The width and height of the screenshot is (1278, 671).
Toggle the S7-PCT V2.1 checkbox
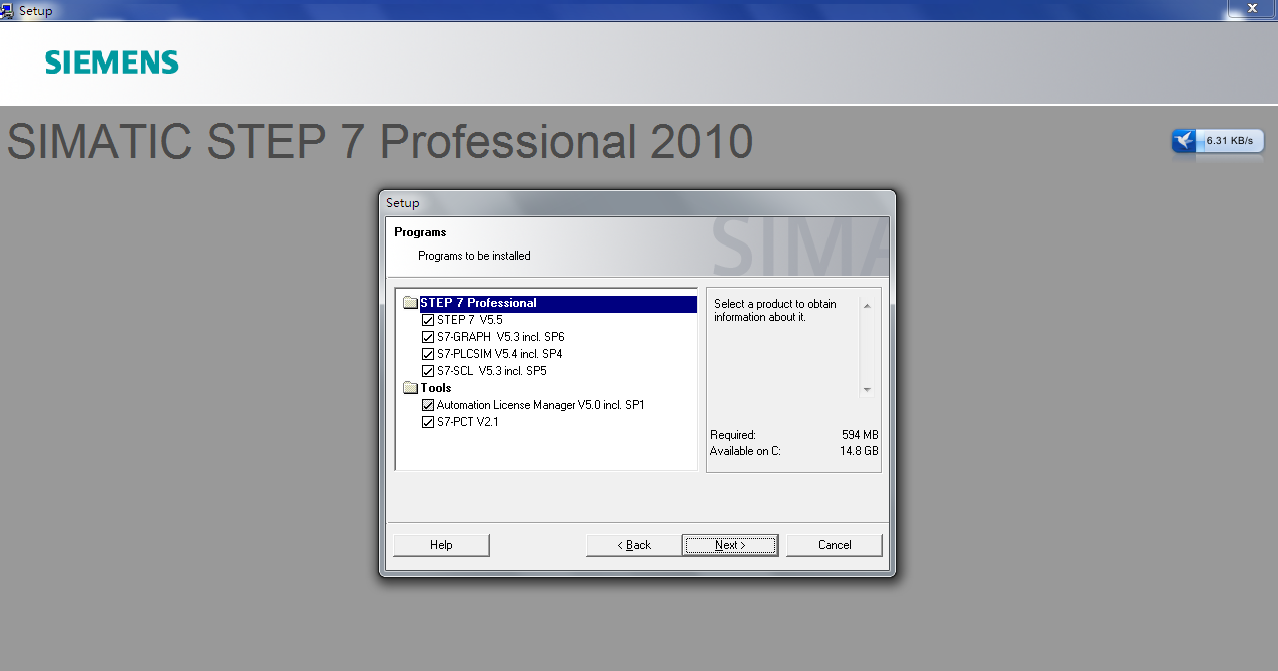[428, 422]
